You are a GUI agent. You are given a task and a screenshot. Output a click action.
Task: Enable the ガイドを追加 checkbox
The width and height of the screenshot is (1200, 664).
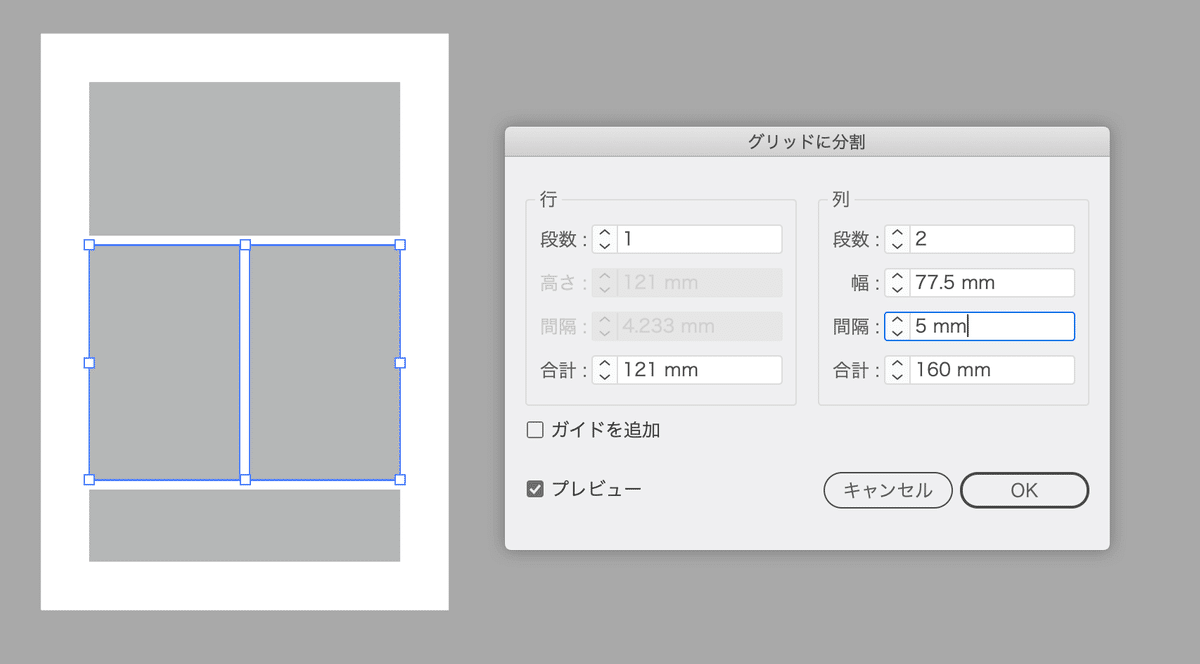click(535, 430)
